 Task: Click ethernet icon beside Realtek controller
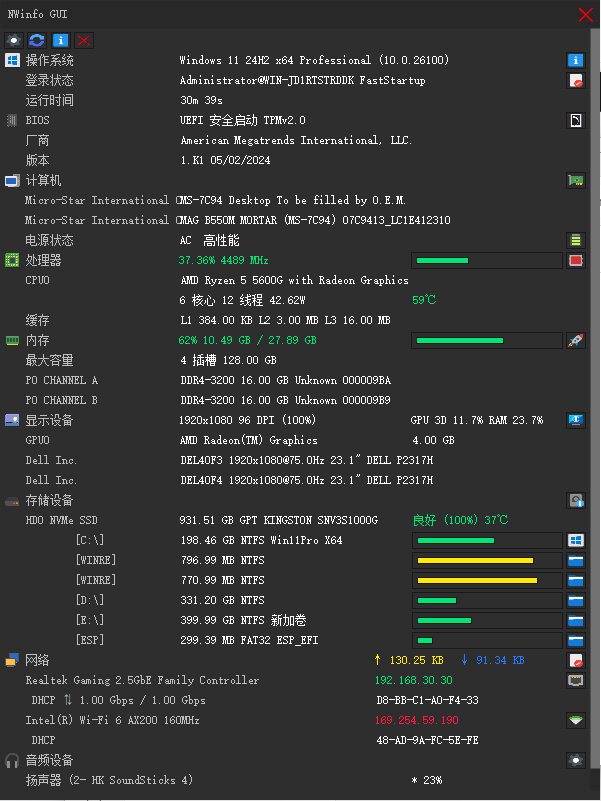576,680
